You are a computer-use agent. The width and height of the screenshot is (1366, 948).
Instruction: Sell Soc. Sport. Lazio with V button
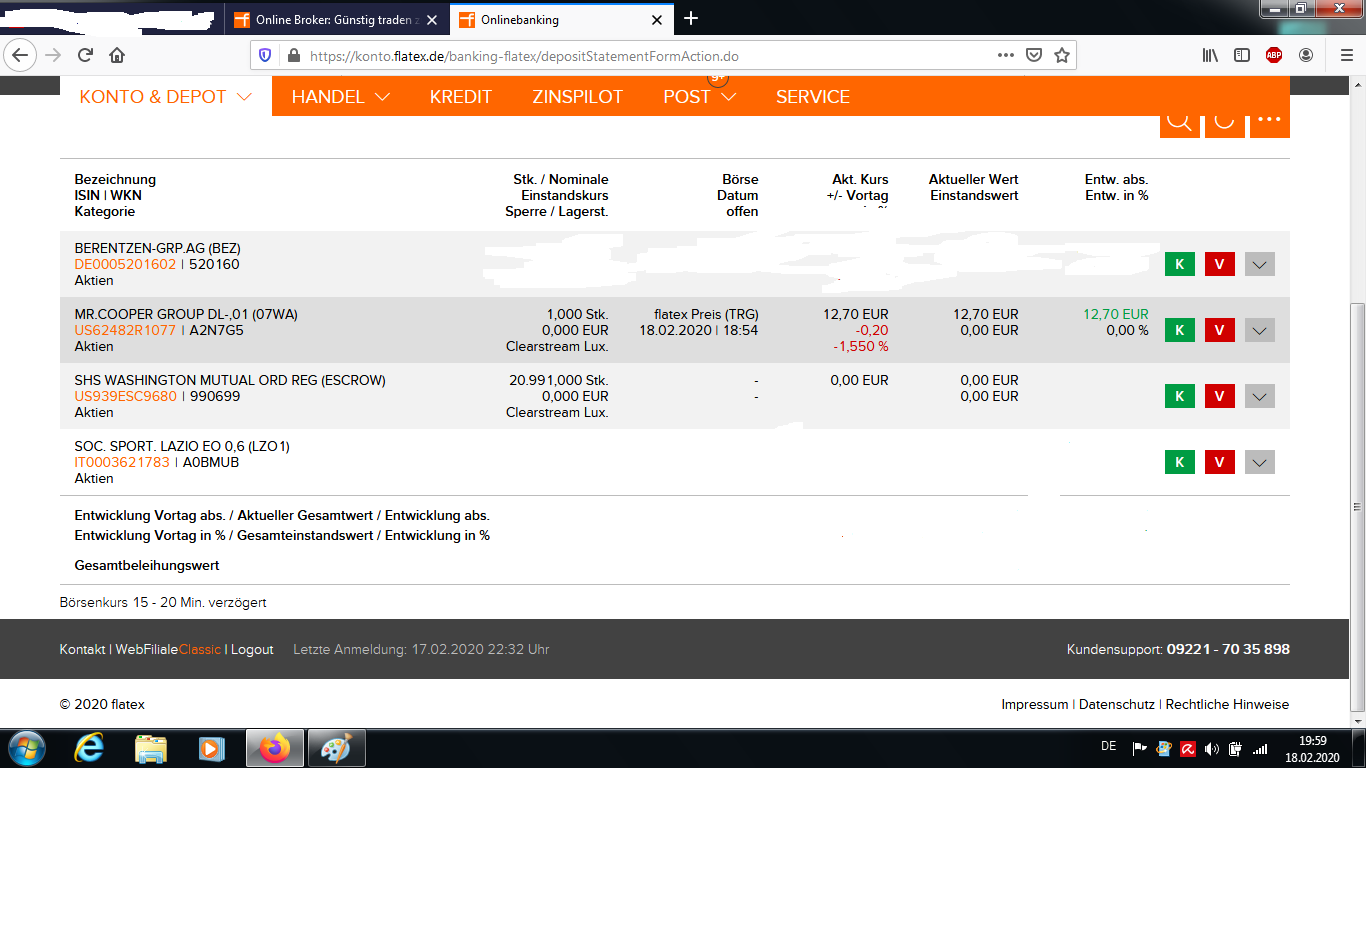point(1220,462)
